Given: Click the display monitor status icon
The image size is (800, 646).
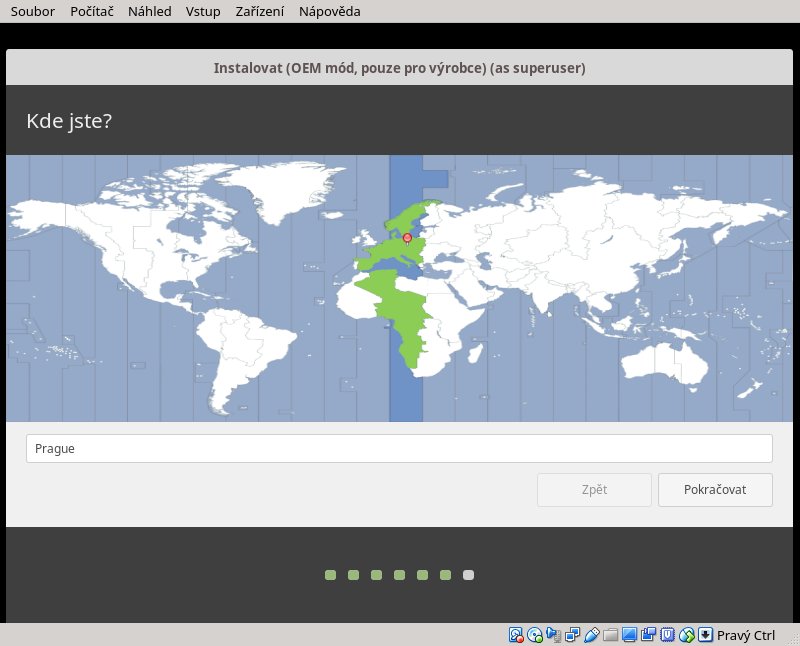Looking at the screenshot, I should click(x=630, y=635).
